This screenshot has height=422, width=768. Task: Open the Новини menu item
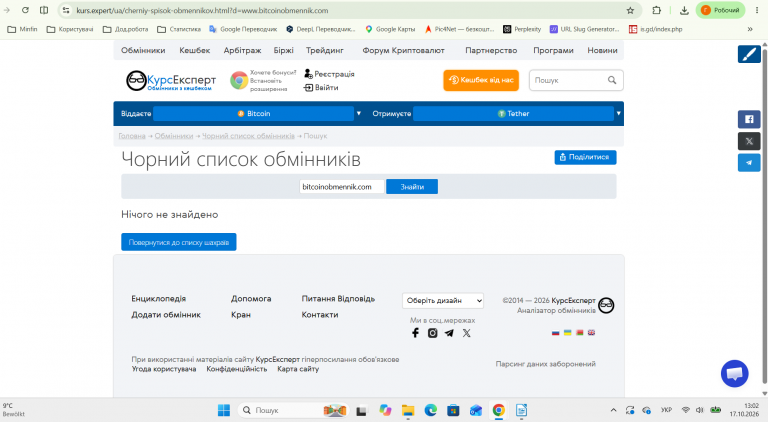click(x=602, y=50)
